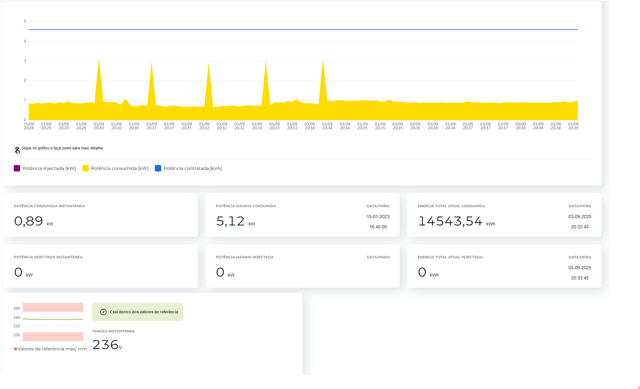The width and height of the screenshot is (640, 389).
Task: Click the 'Potência injectada instantânea' card title
Action: coord(48,257)
